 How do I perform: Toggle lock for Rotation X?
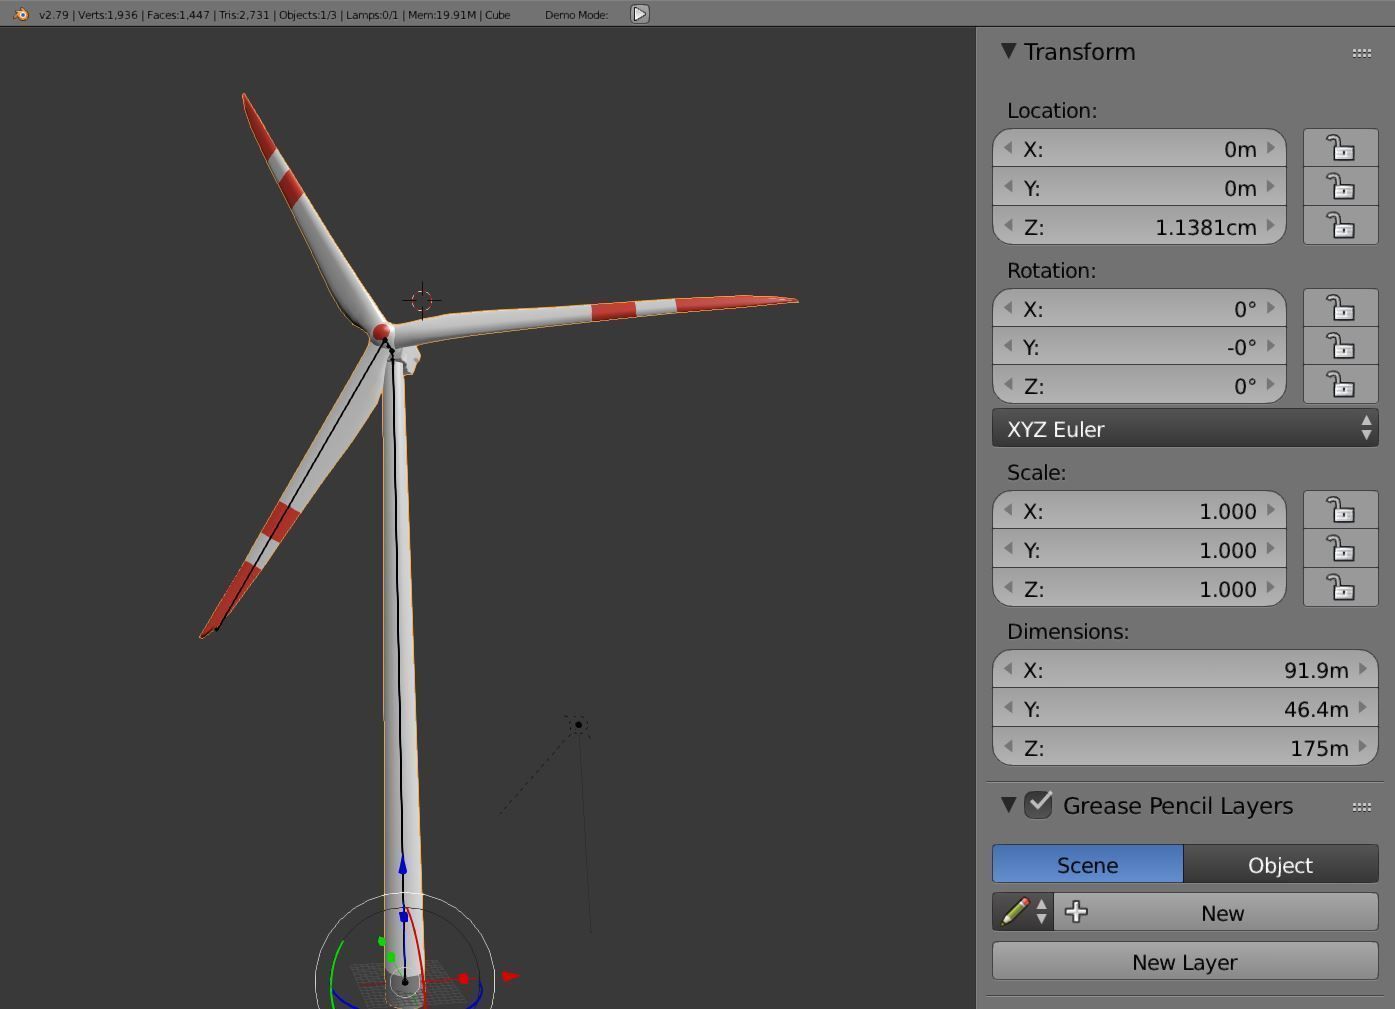pos(1341,308)
